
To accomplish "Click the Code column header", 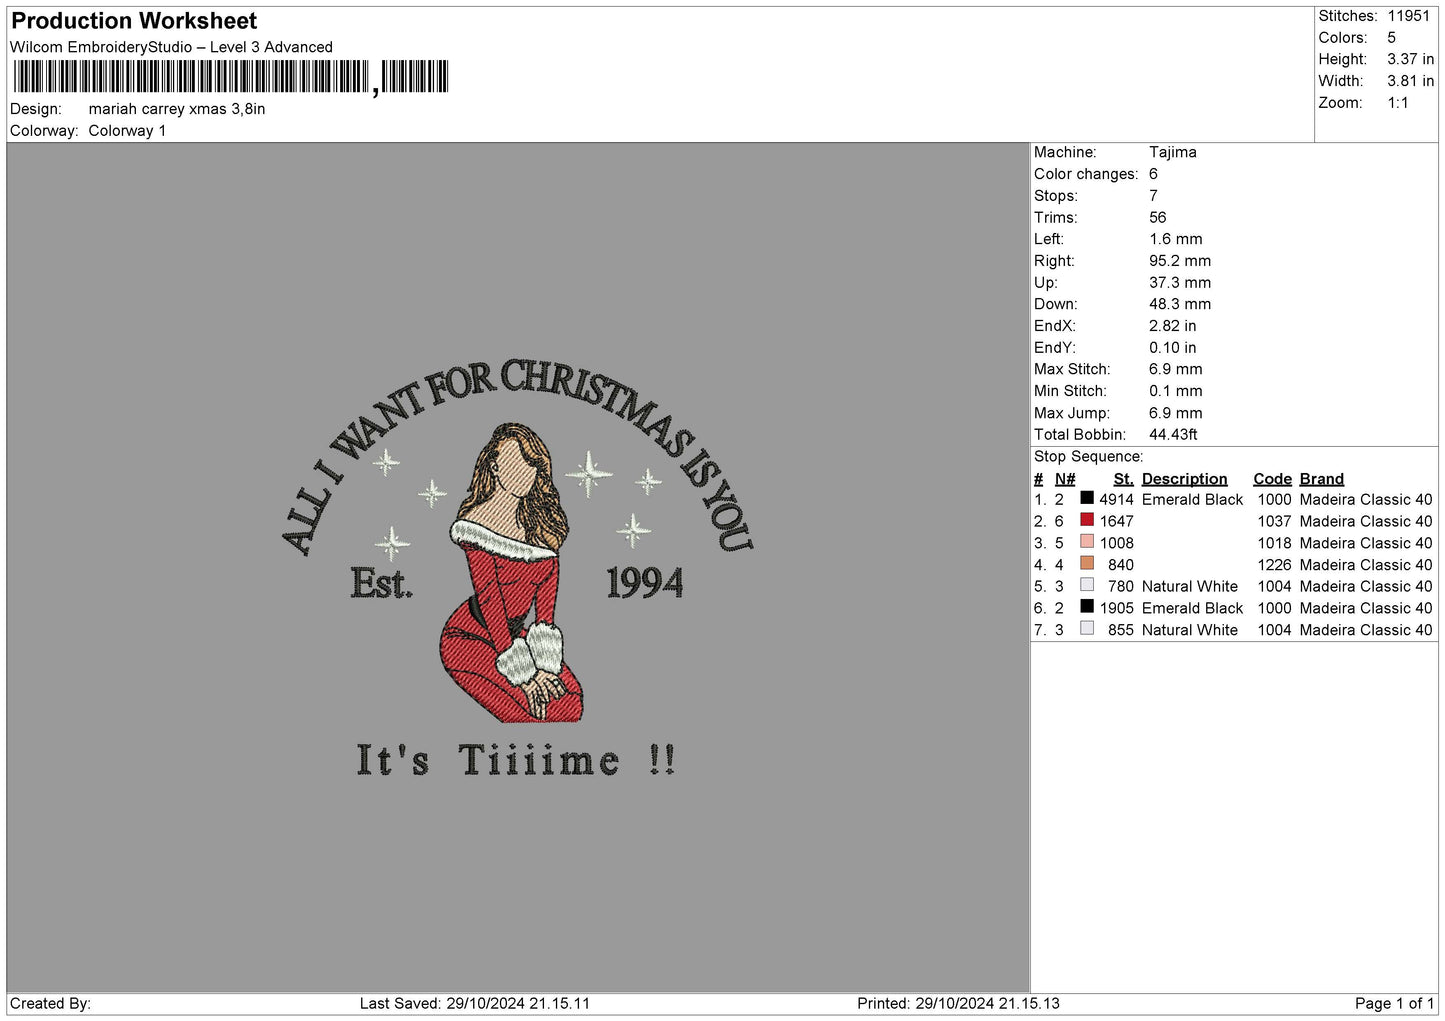I will pyautogui.click(x=1272, y=479).
